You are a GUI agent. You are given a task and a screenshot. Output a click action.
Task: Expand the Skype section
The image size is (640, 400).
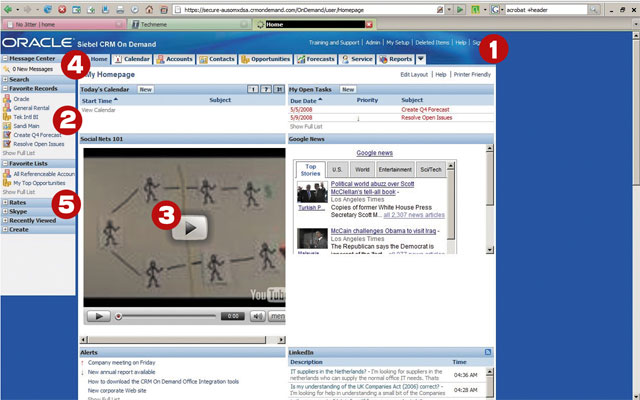tap(5, 211)
